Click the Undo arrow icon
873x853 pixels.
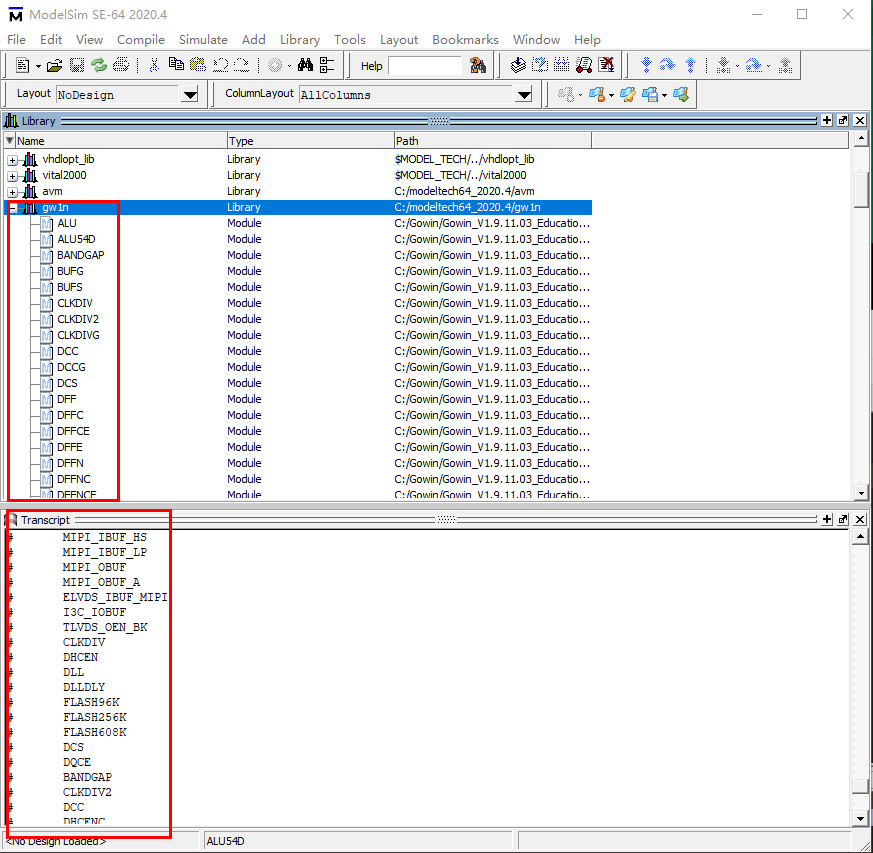click(x=220, y=66)
